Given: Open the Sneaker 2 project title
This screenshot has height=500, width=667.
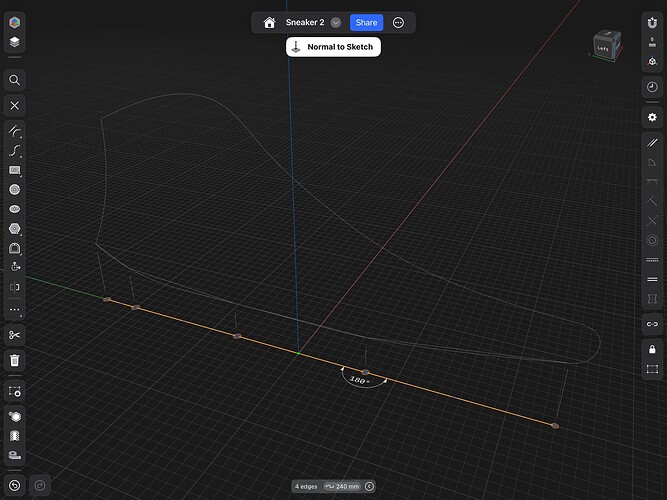Looking at the screenshot, I should click(x=305, y=23).
